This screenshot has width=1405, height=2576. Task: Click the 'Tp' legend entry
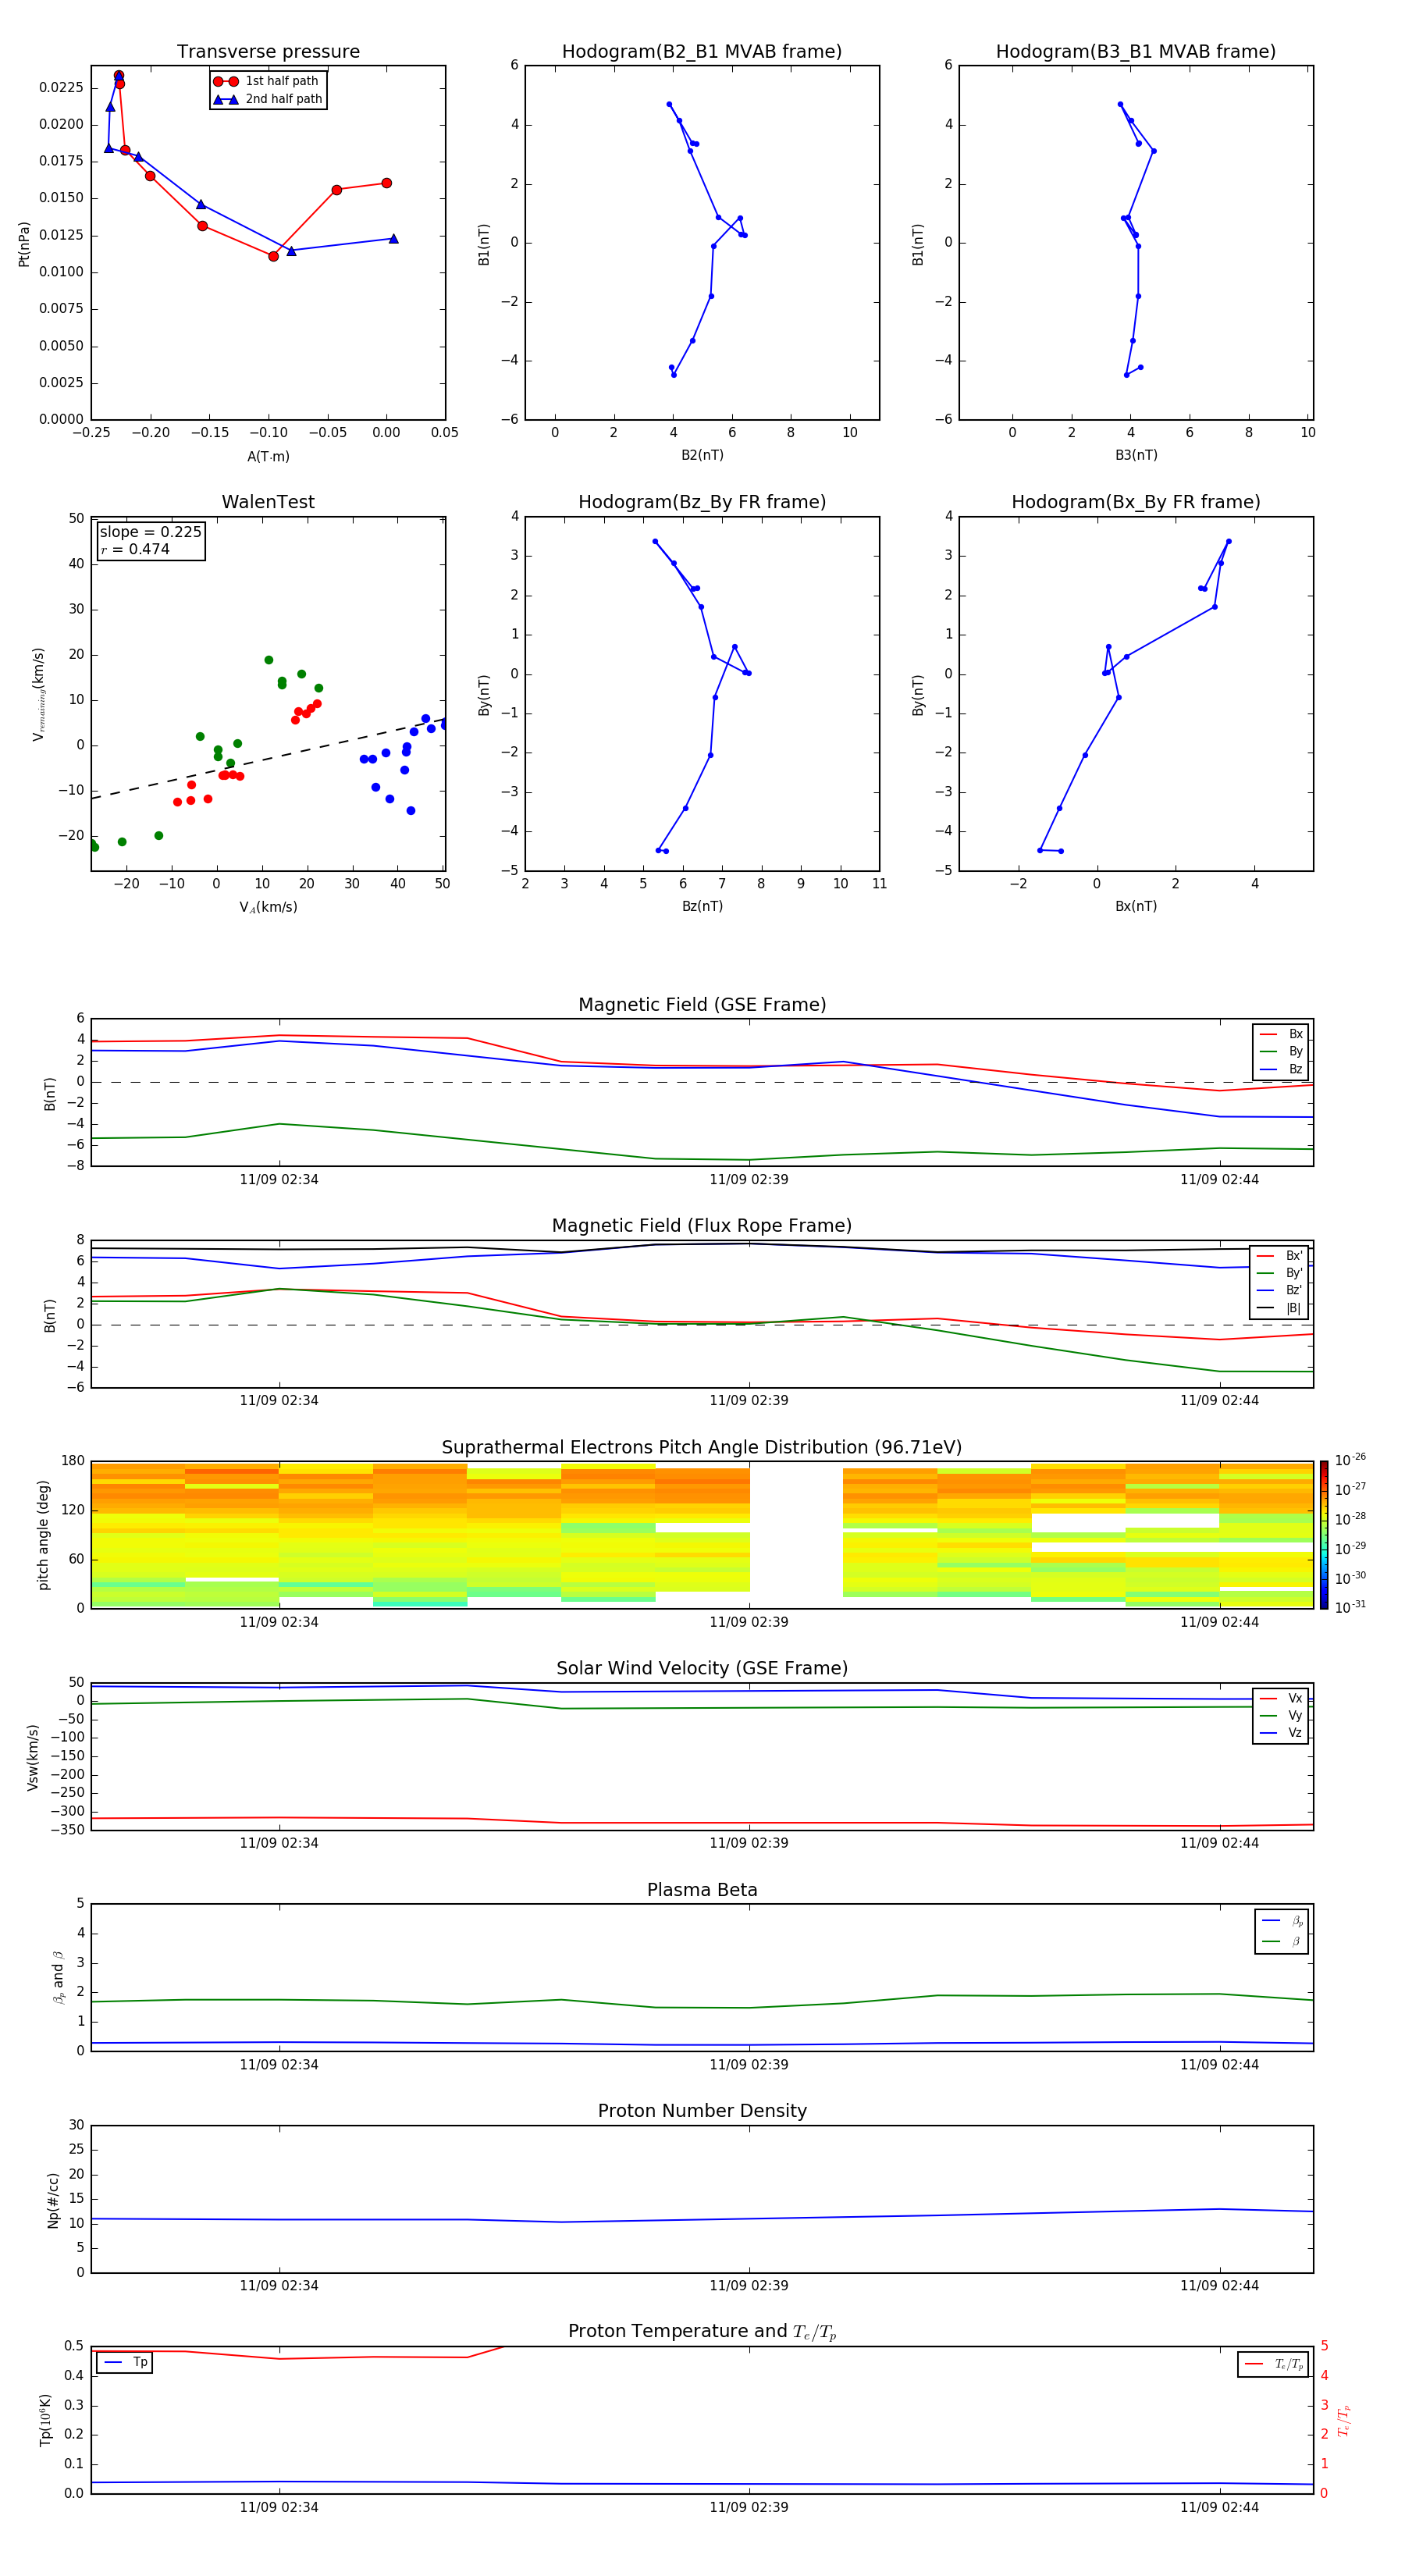click(x=126, y=2362)
